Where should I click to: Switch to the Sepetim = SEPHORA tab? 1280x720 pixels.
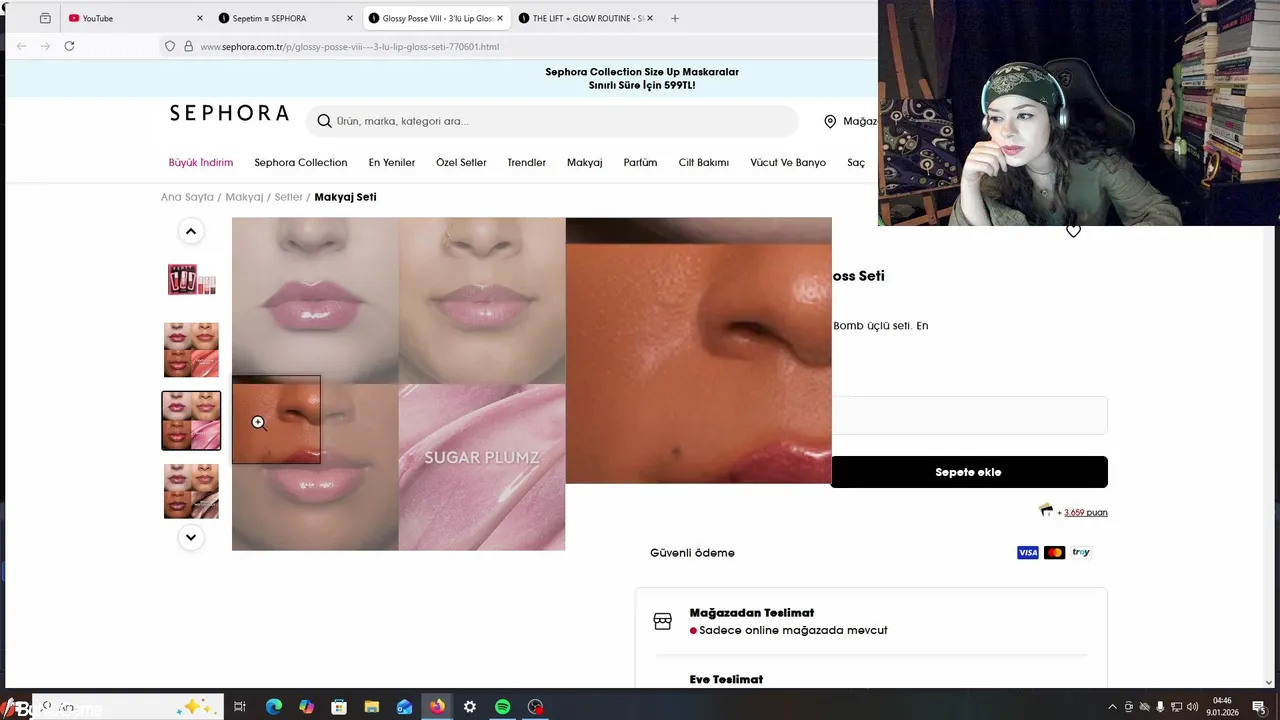[x=285, y=18]
